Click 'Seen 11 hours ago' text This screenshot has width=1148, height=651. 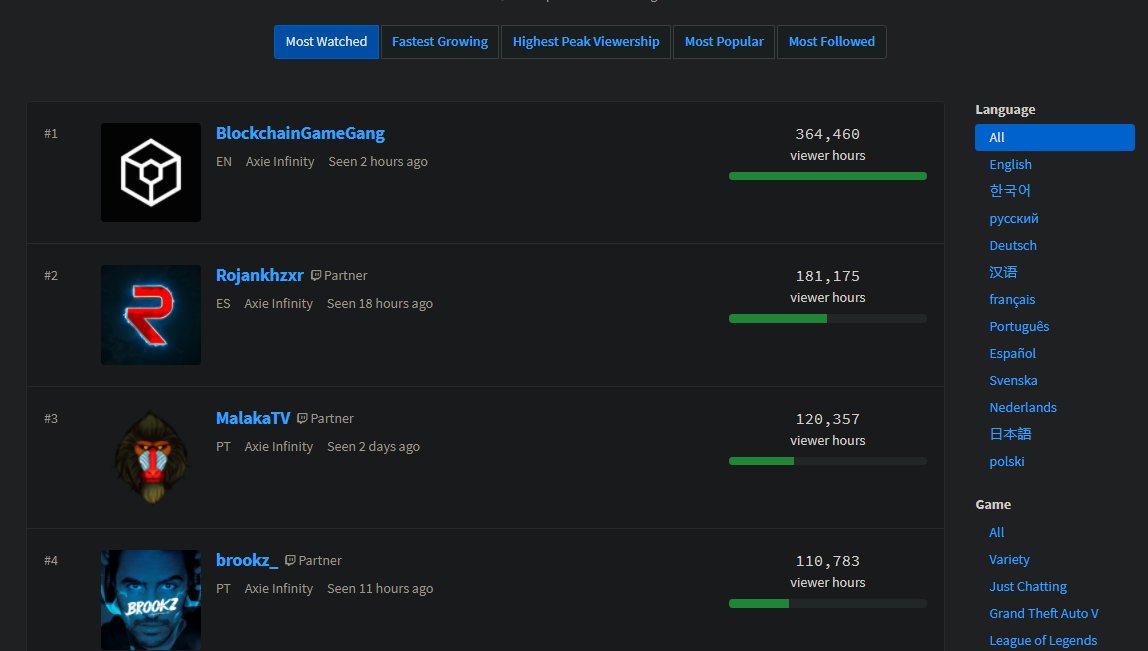tap(380, 589)
